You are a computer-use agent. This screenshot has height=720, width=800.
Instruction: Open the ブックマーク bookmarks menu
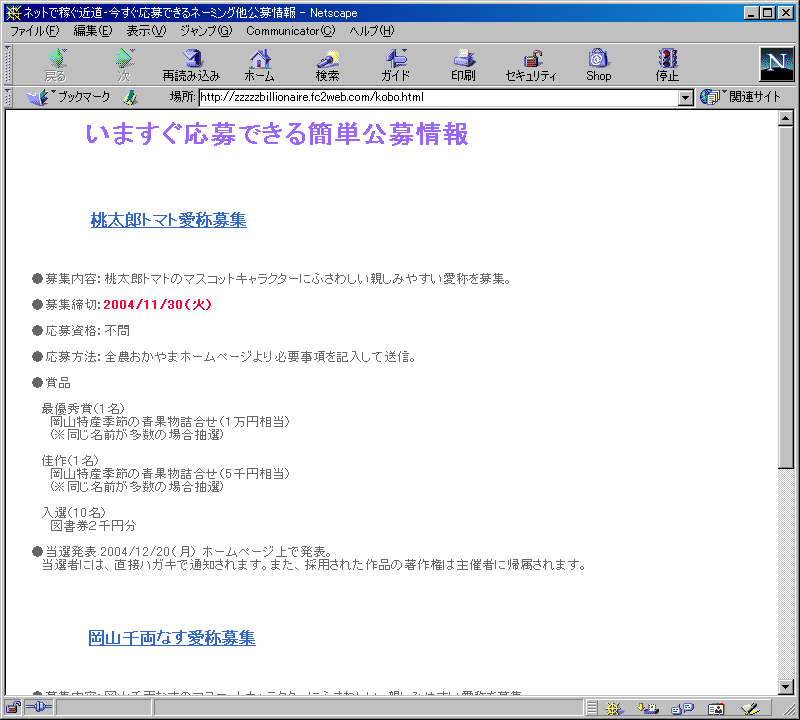(68, 97)
